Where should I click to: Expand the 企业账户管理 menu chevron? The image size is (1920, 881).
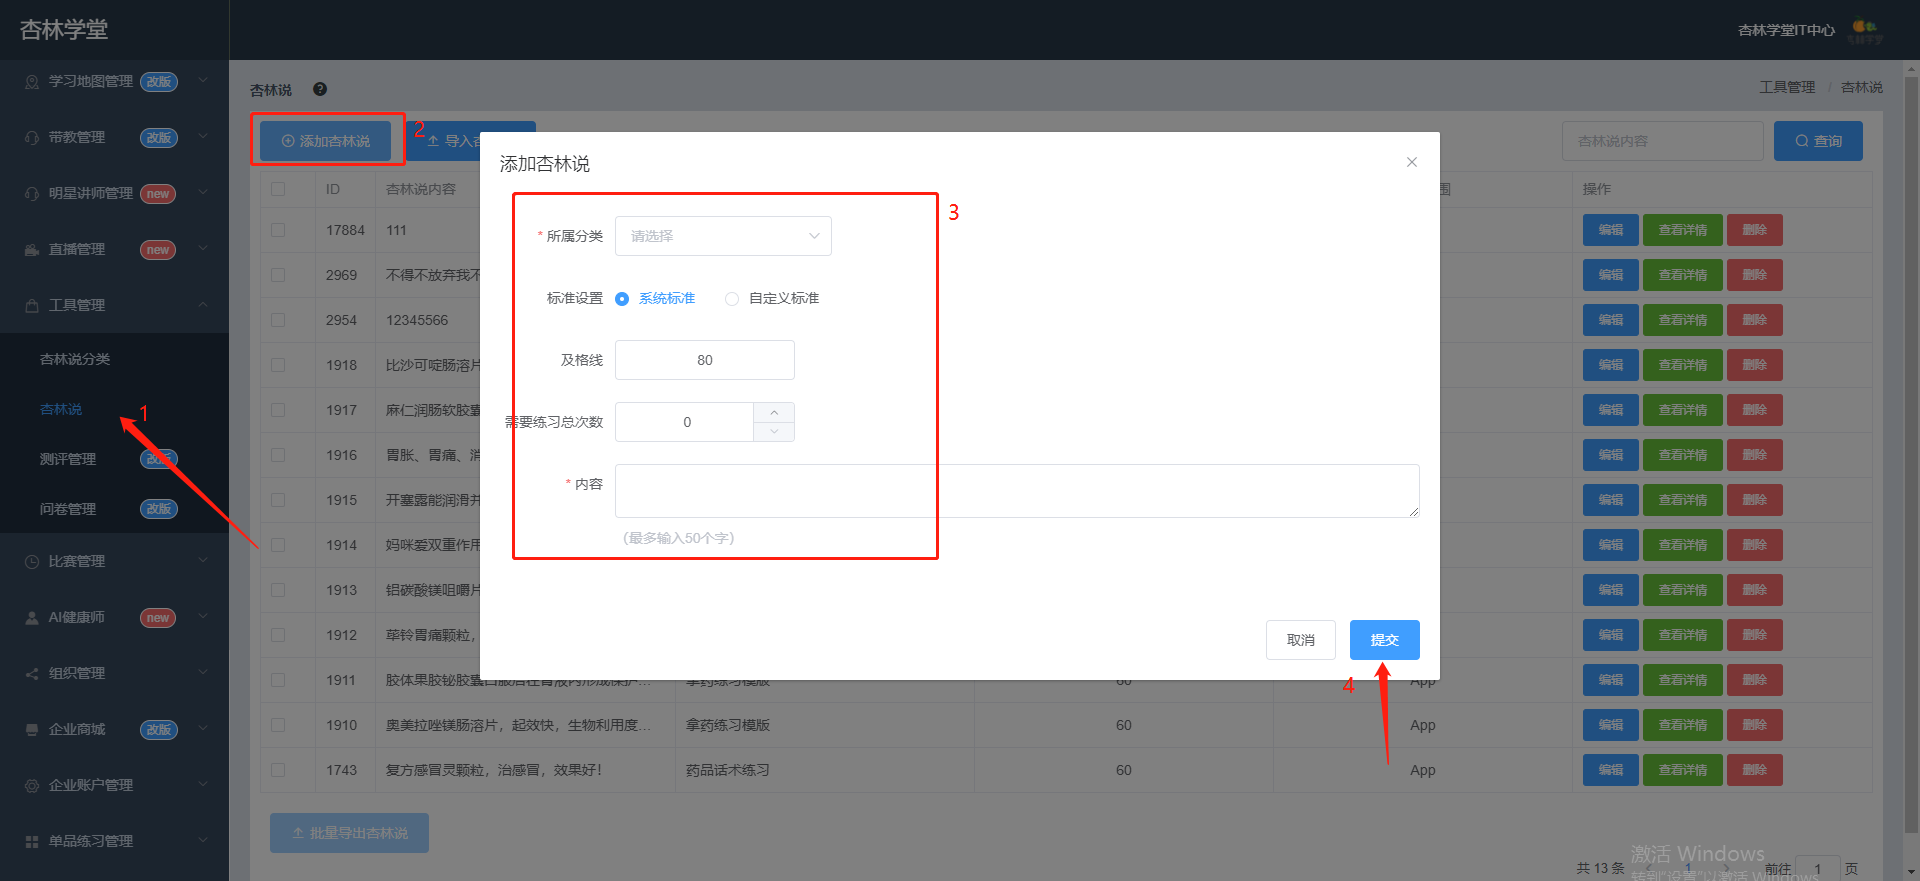[x=203, y=784]
